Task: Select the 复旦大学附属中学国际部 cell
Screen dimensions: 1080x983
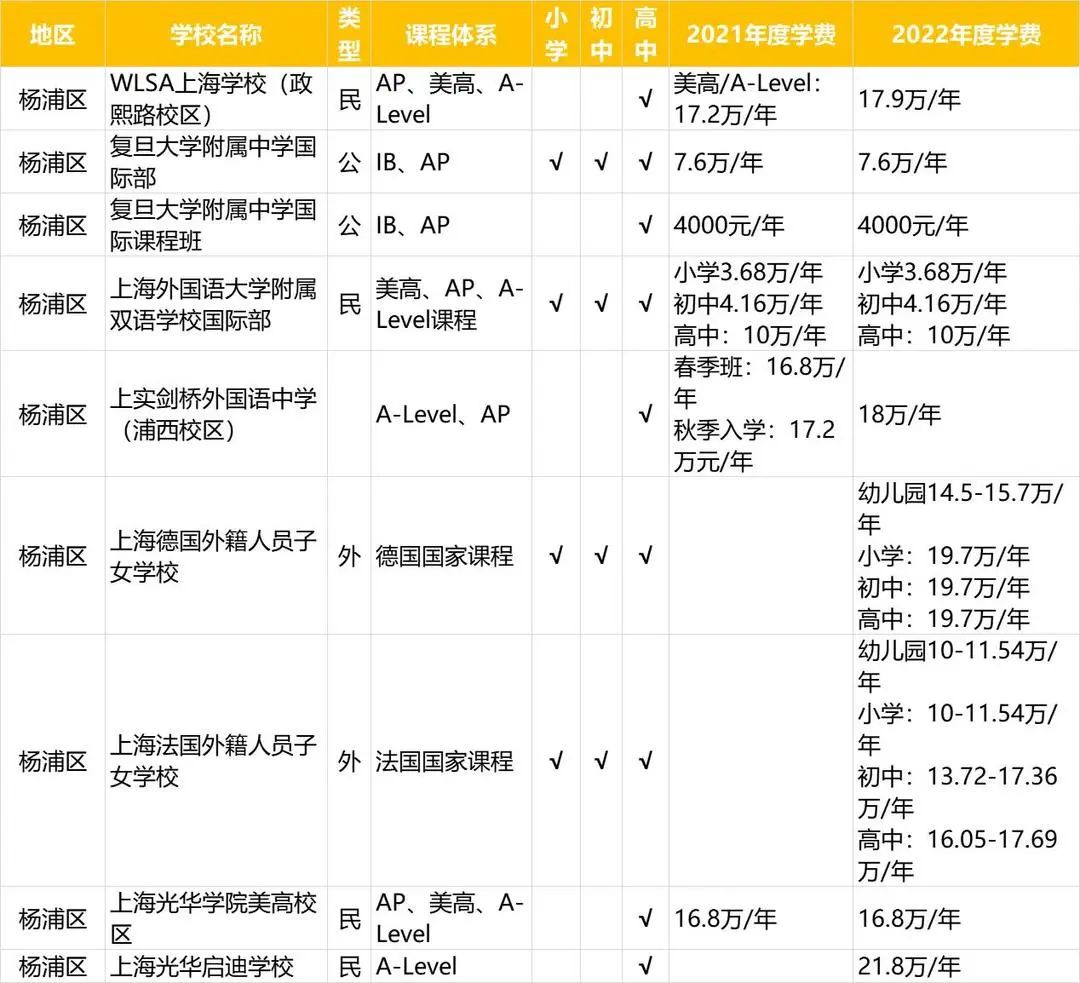Action: [216, 162]
